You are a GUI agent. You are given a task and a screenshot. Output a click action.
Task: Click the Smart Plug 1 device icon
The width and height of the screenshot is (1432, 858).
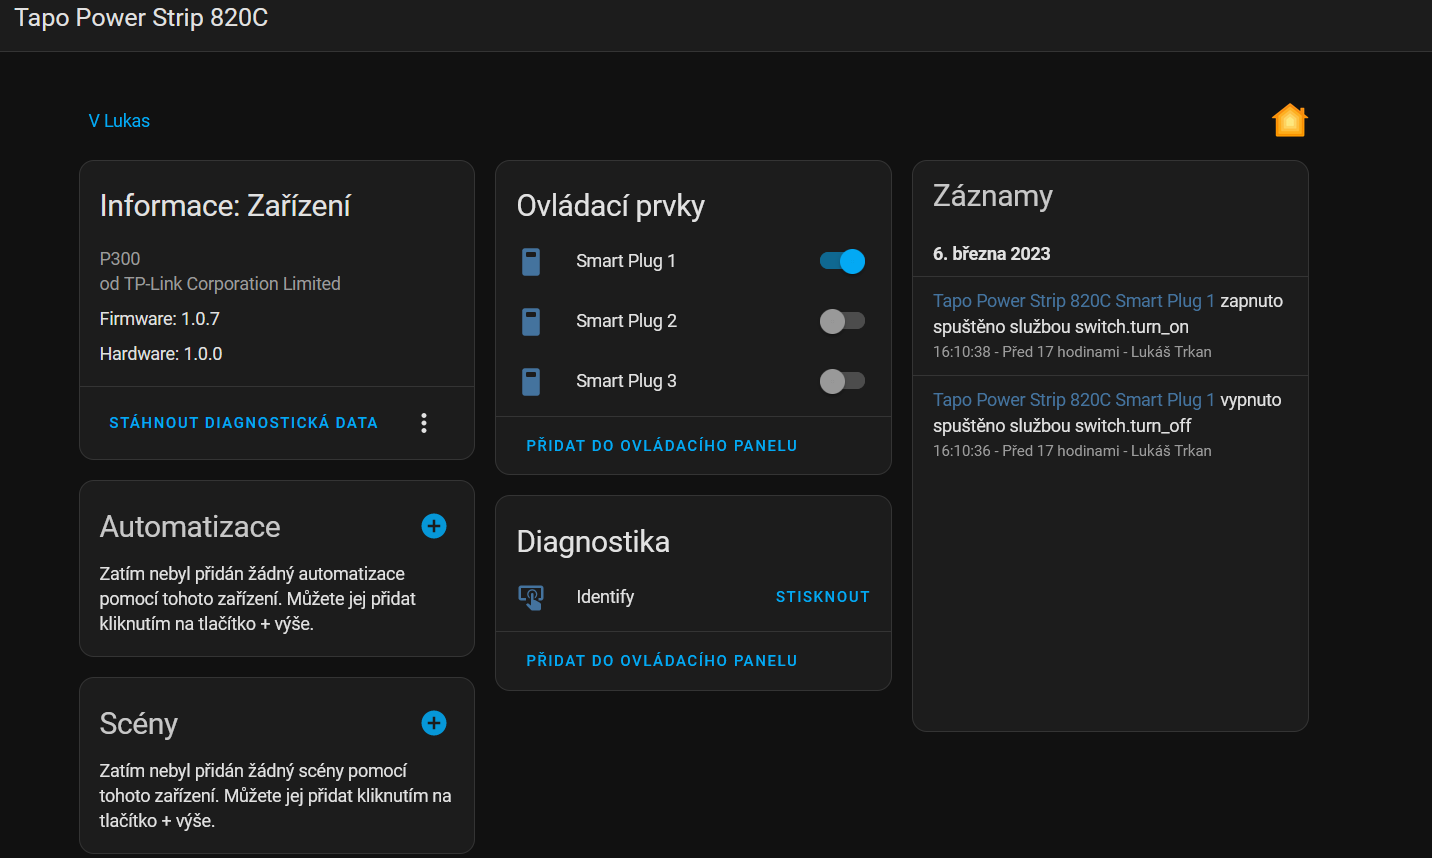(531, 262)
